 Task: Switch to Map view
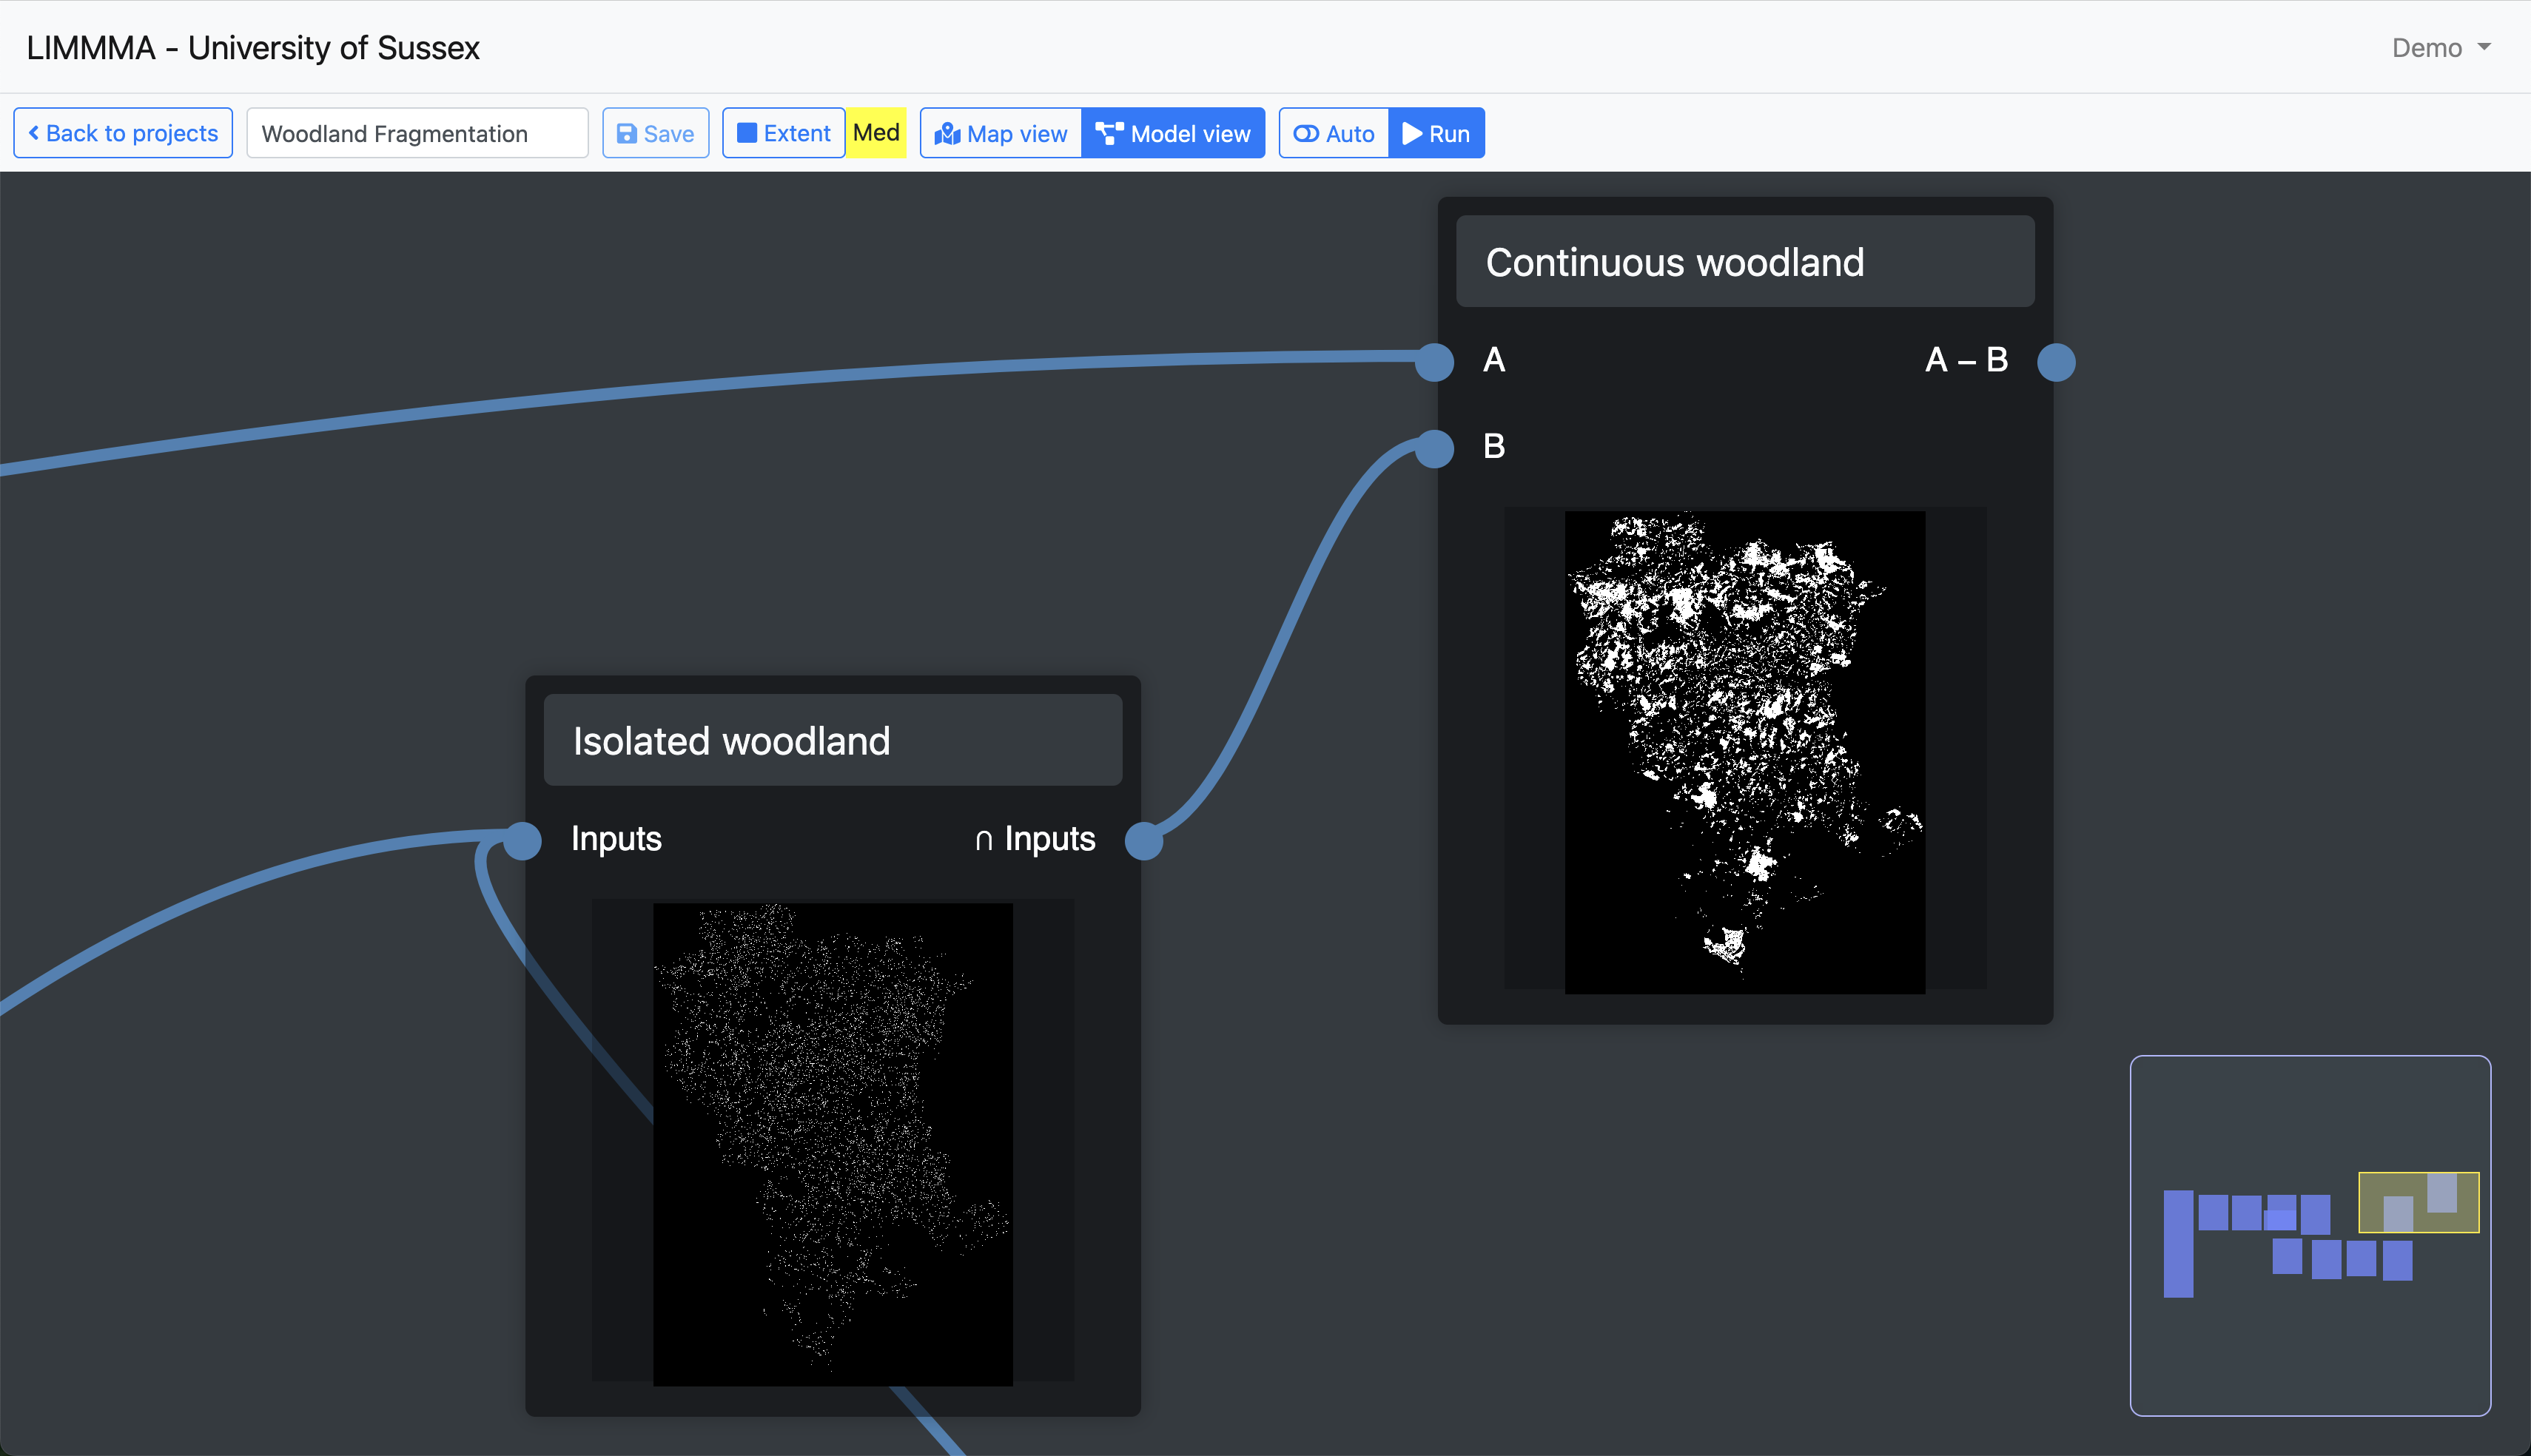[1001, 133]
